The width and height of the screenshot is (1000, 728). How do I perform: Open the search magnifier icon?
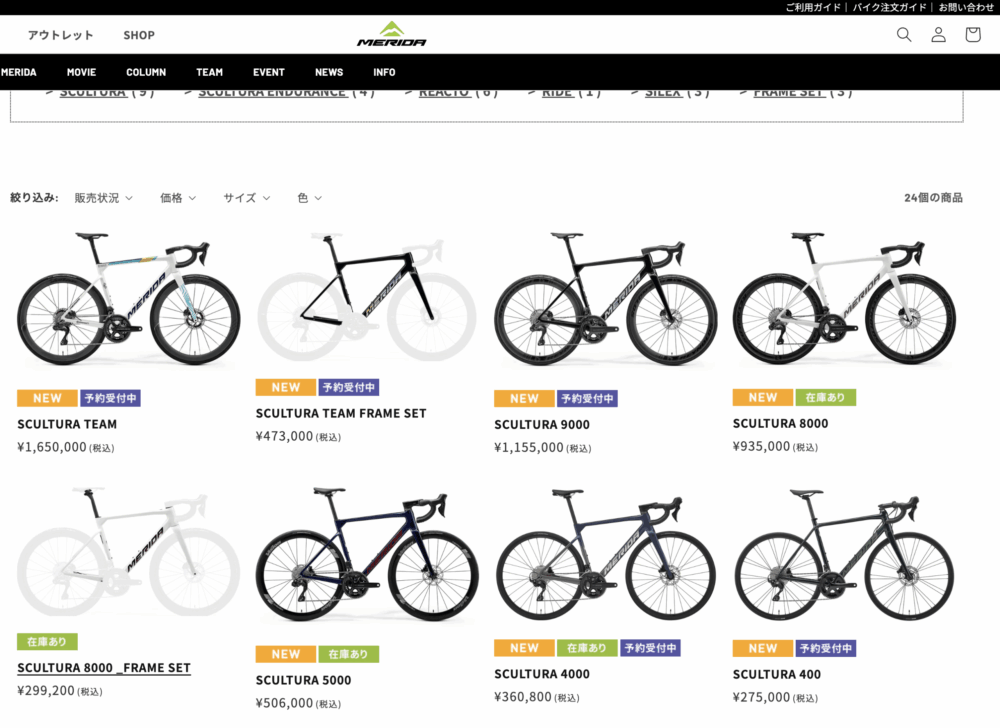click(x=904, y=34)
